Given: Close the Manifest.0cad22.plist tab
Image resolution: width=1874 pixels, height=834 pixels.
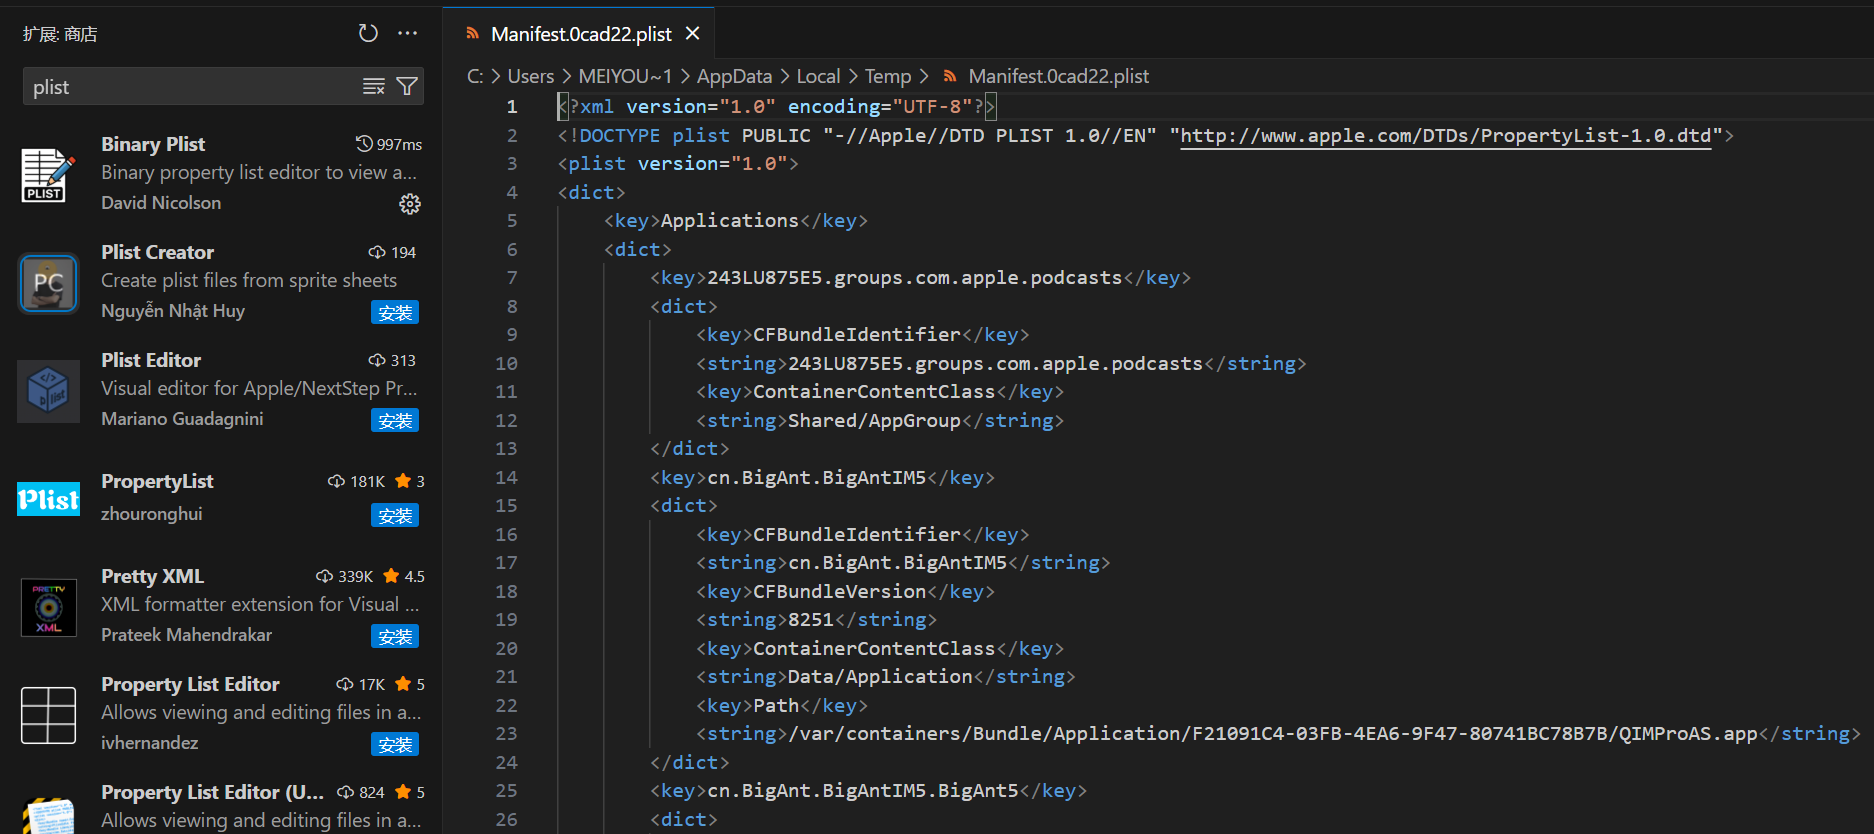Looking at the screenshot, I should pyautogui.click(x=692, y=34).
